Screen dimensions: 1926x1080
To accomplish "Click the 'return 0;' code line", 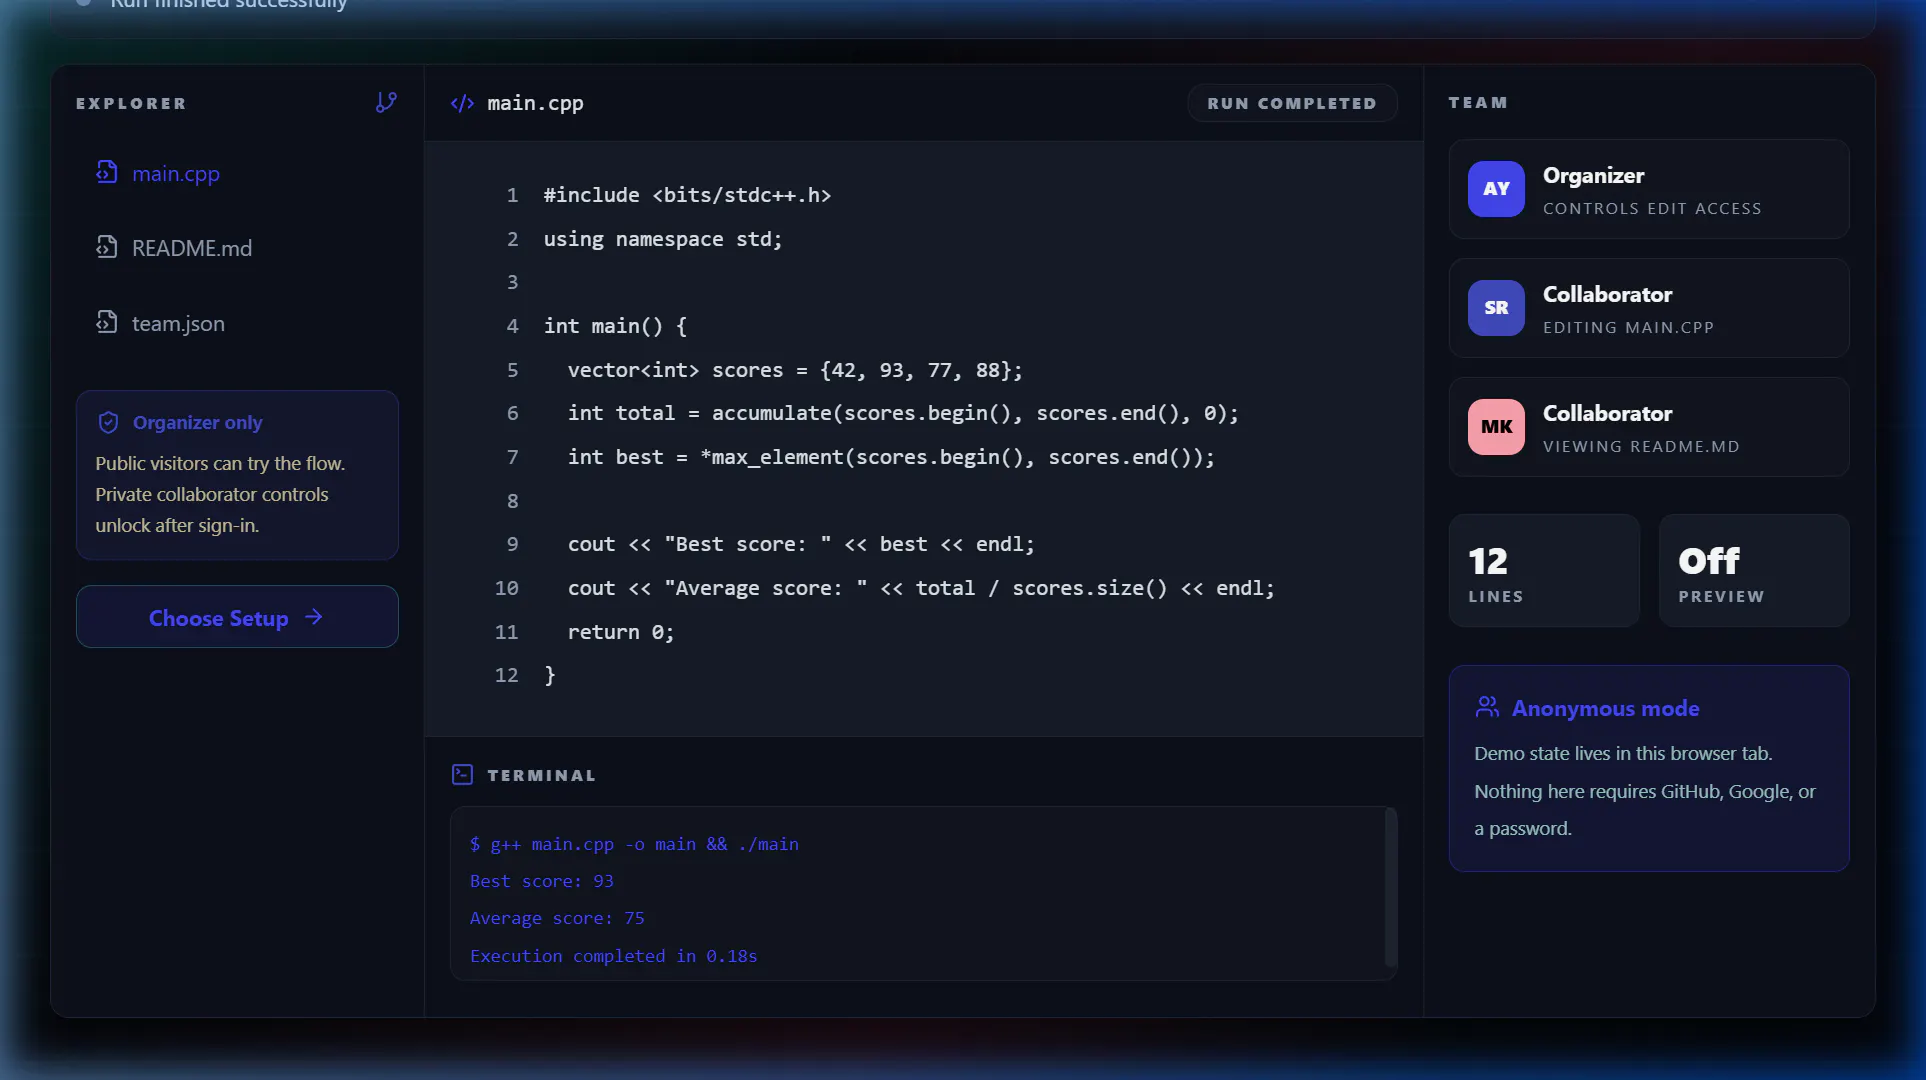I will [621, 632].
